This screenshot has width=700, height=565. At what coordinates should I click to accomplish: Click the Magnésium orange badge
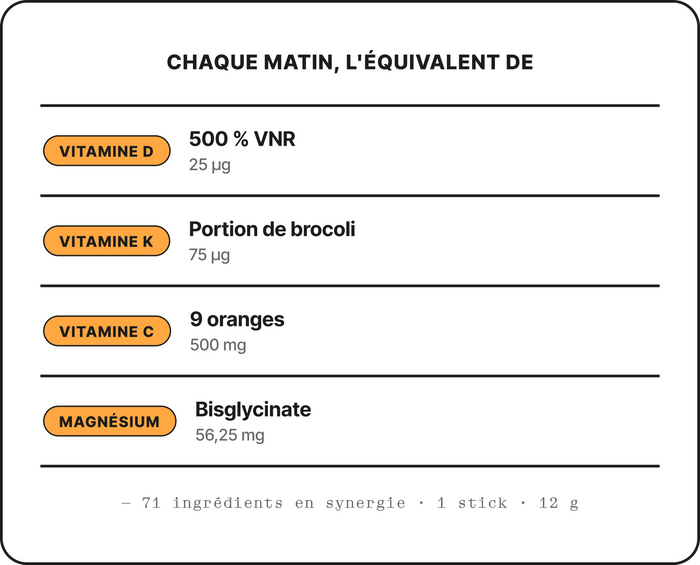click(x=109, y=421)
